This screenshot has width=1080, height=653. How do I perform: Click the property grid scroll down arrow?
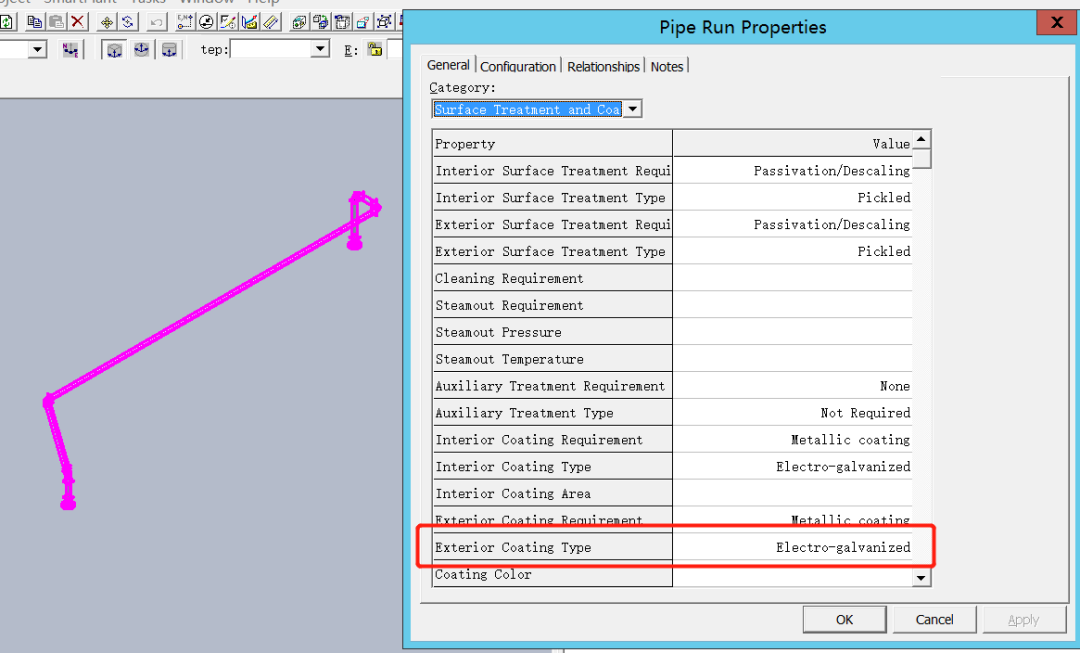922,577
